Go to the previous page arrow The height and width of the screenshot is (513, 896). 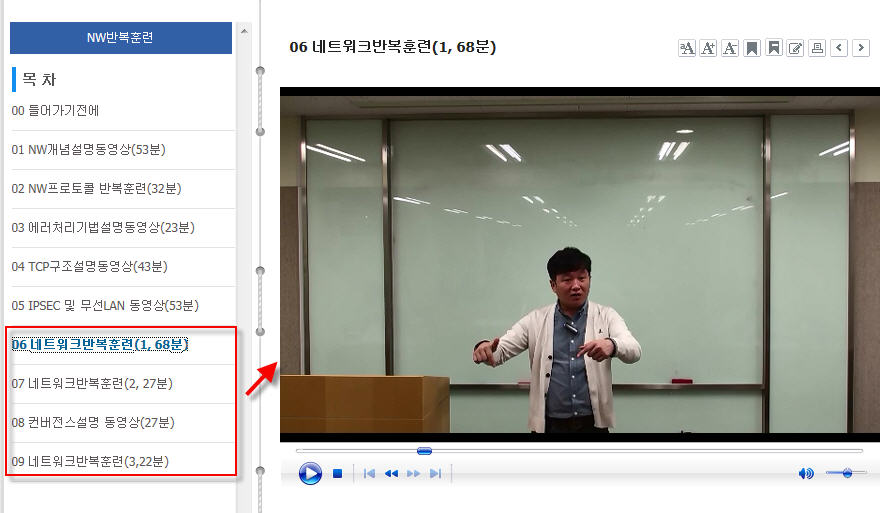[839, 48]
